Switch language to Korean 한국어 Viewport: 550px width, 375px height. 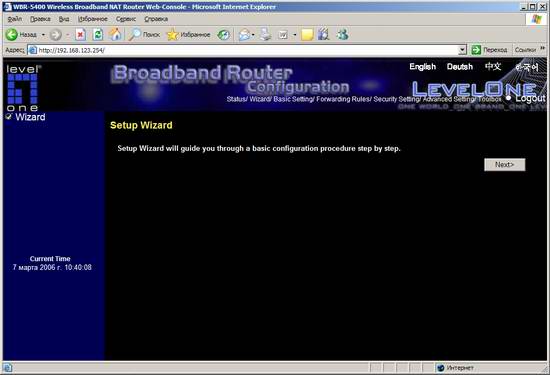coord(526,67)
